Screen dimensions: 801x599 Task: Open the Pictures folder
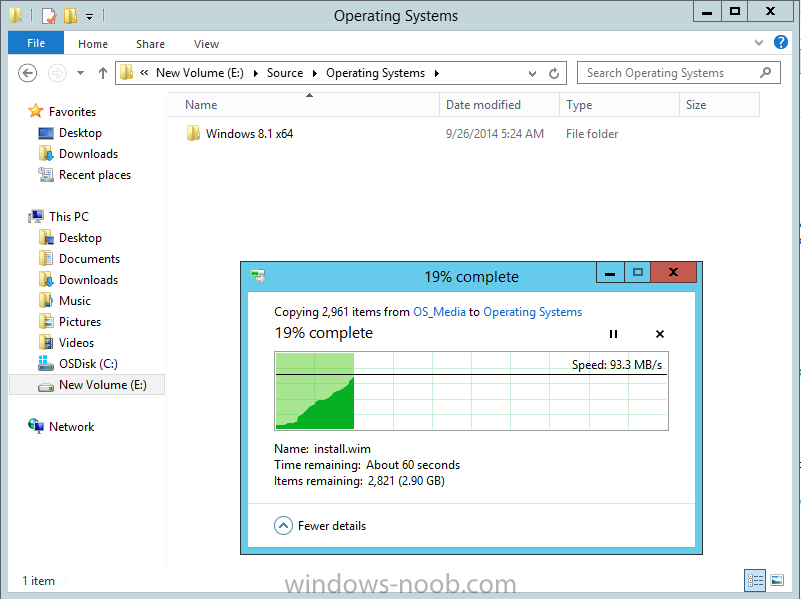click(x=80, y=321)
